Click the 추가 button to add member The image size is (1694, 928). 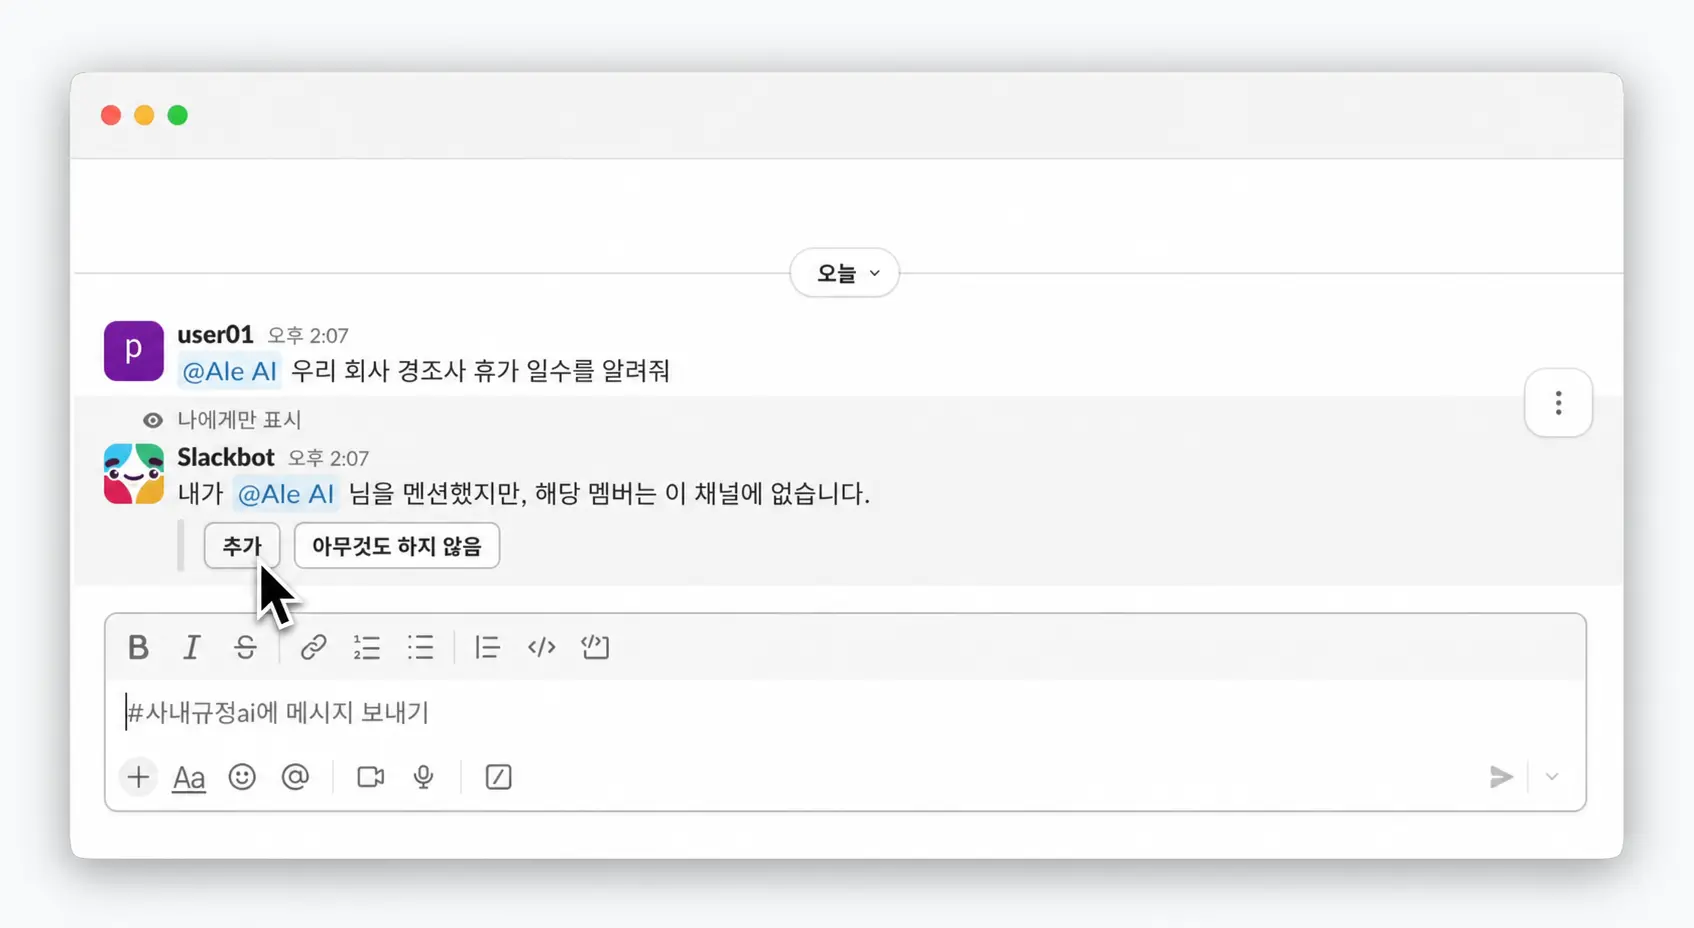coord(242,546)
